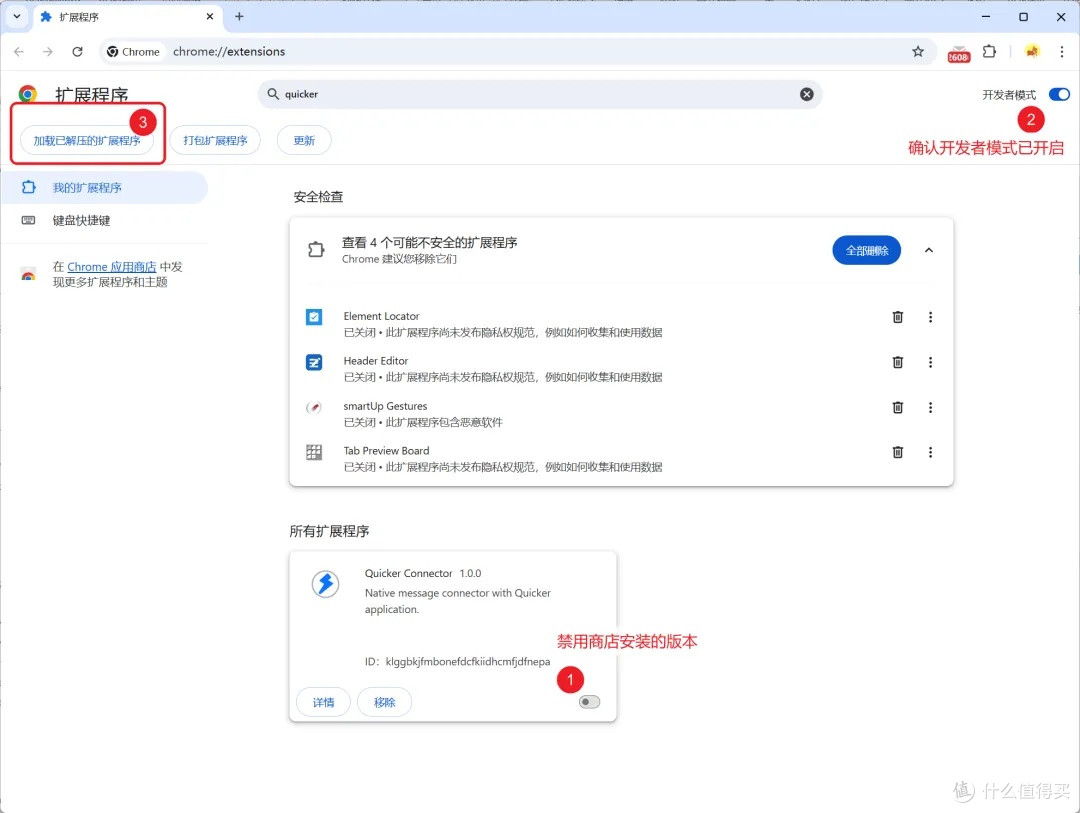Click the Chrome site info chip
This screenshot has height=813, width=1080.
134,52
